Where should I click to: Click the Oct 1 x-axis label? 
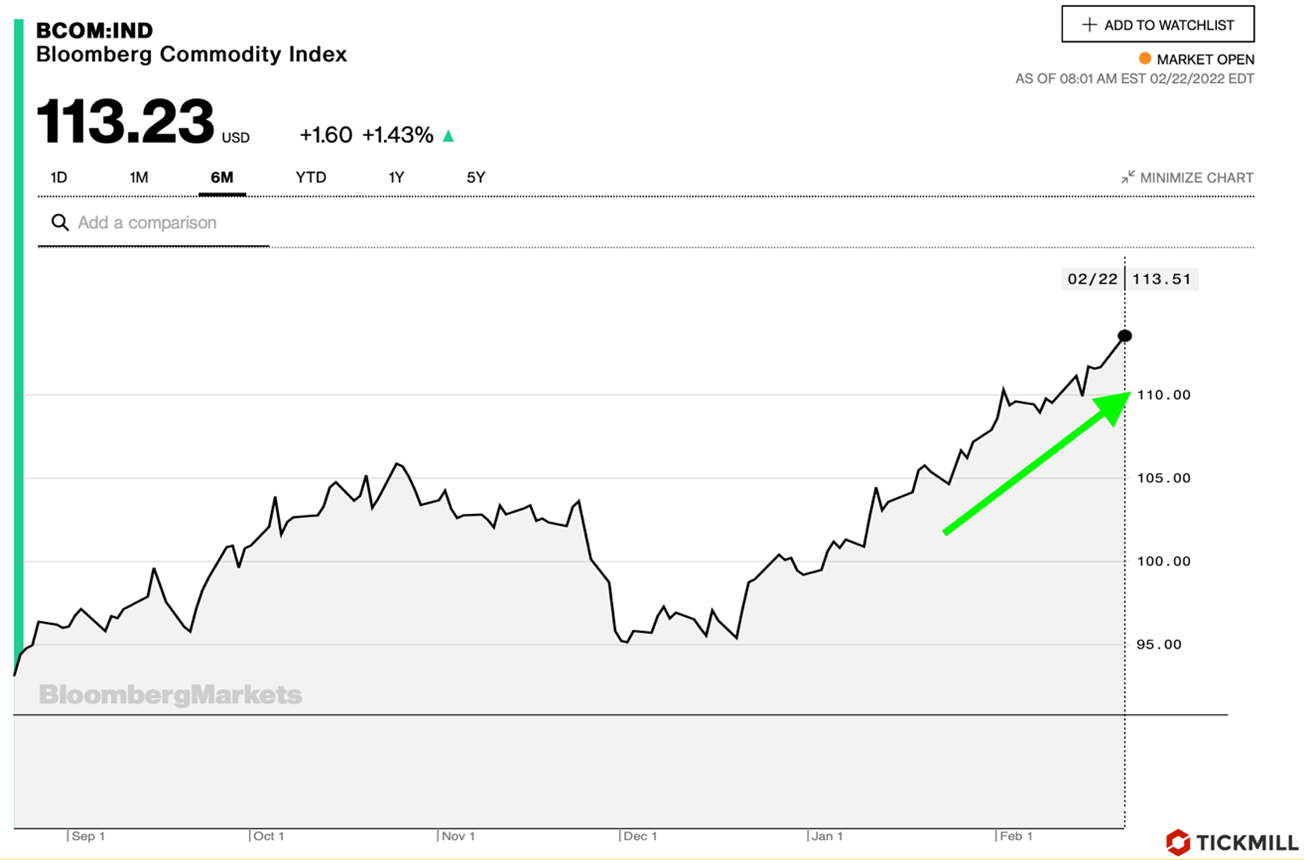point(269,836)
